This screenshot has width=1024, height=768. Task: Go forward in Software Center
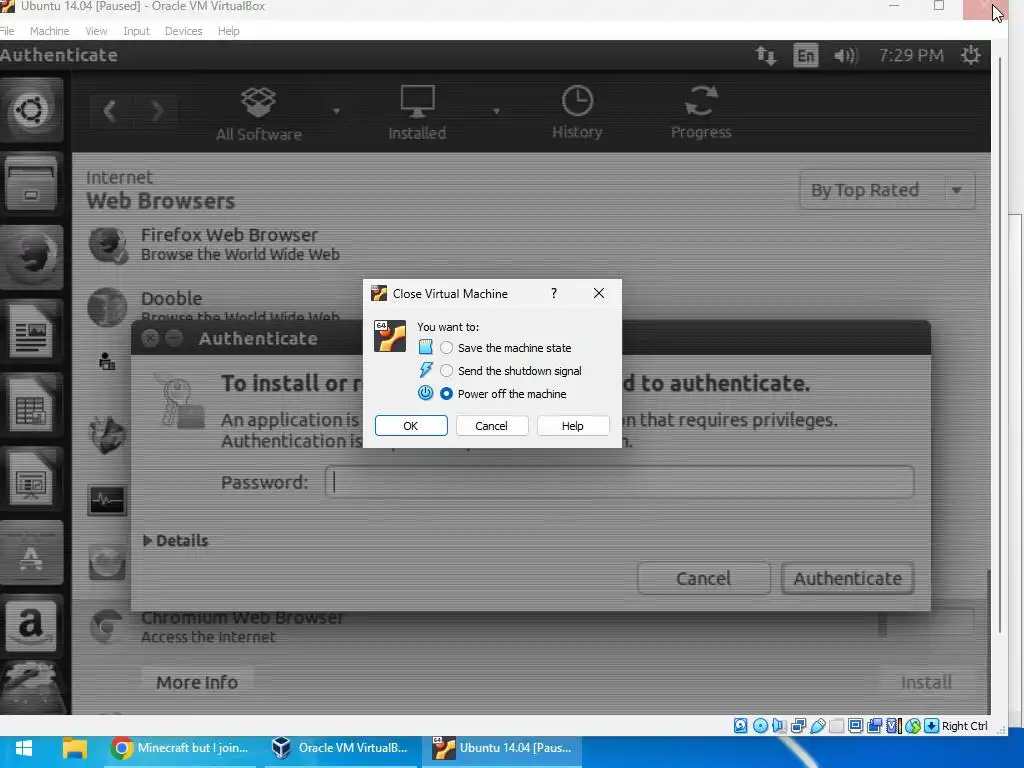pos(157,111)
